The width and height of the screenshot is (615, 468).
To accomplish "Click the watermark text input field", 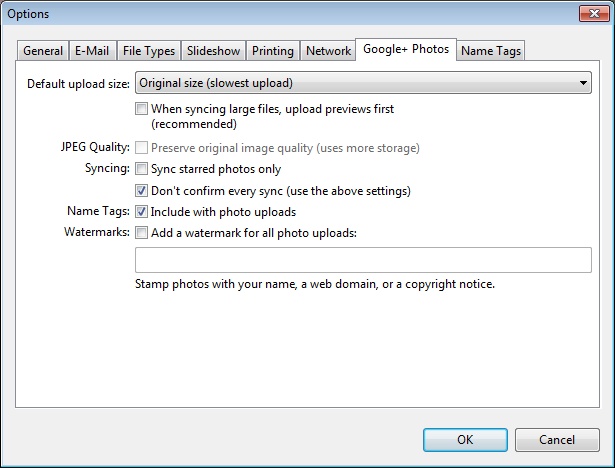I will (363, 260).
